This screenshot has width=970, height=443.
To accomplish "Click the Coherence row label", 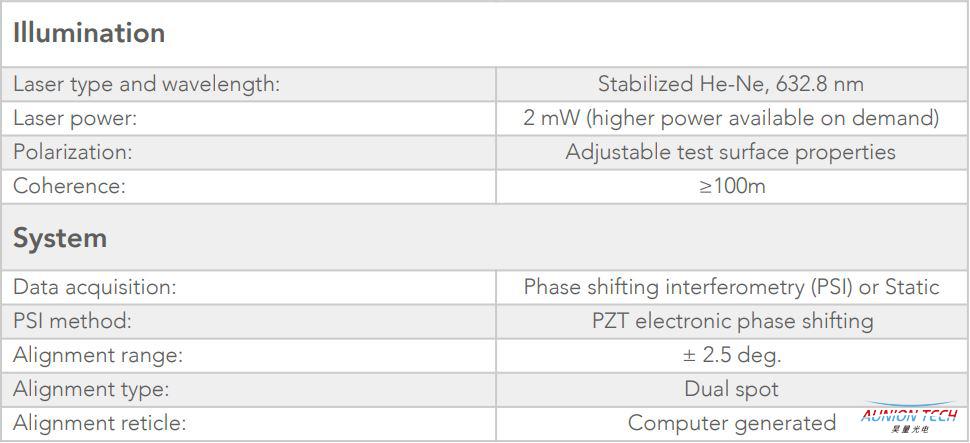I will 69,186.
